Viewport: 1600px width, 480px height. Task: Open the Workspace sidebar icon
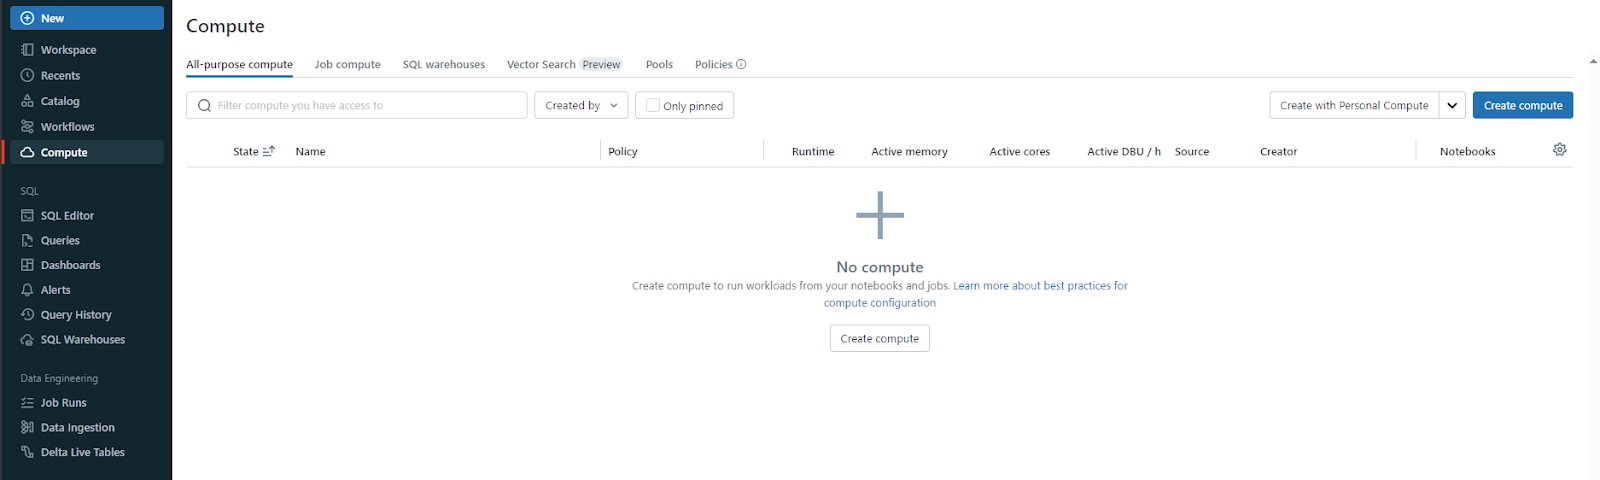[27, 49]
